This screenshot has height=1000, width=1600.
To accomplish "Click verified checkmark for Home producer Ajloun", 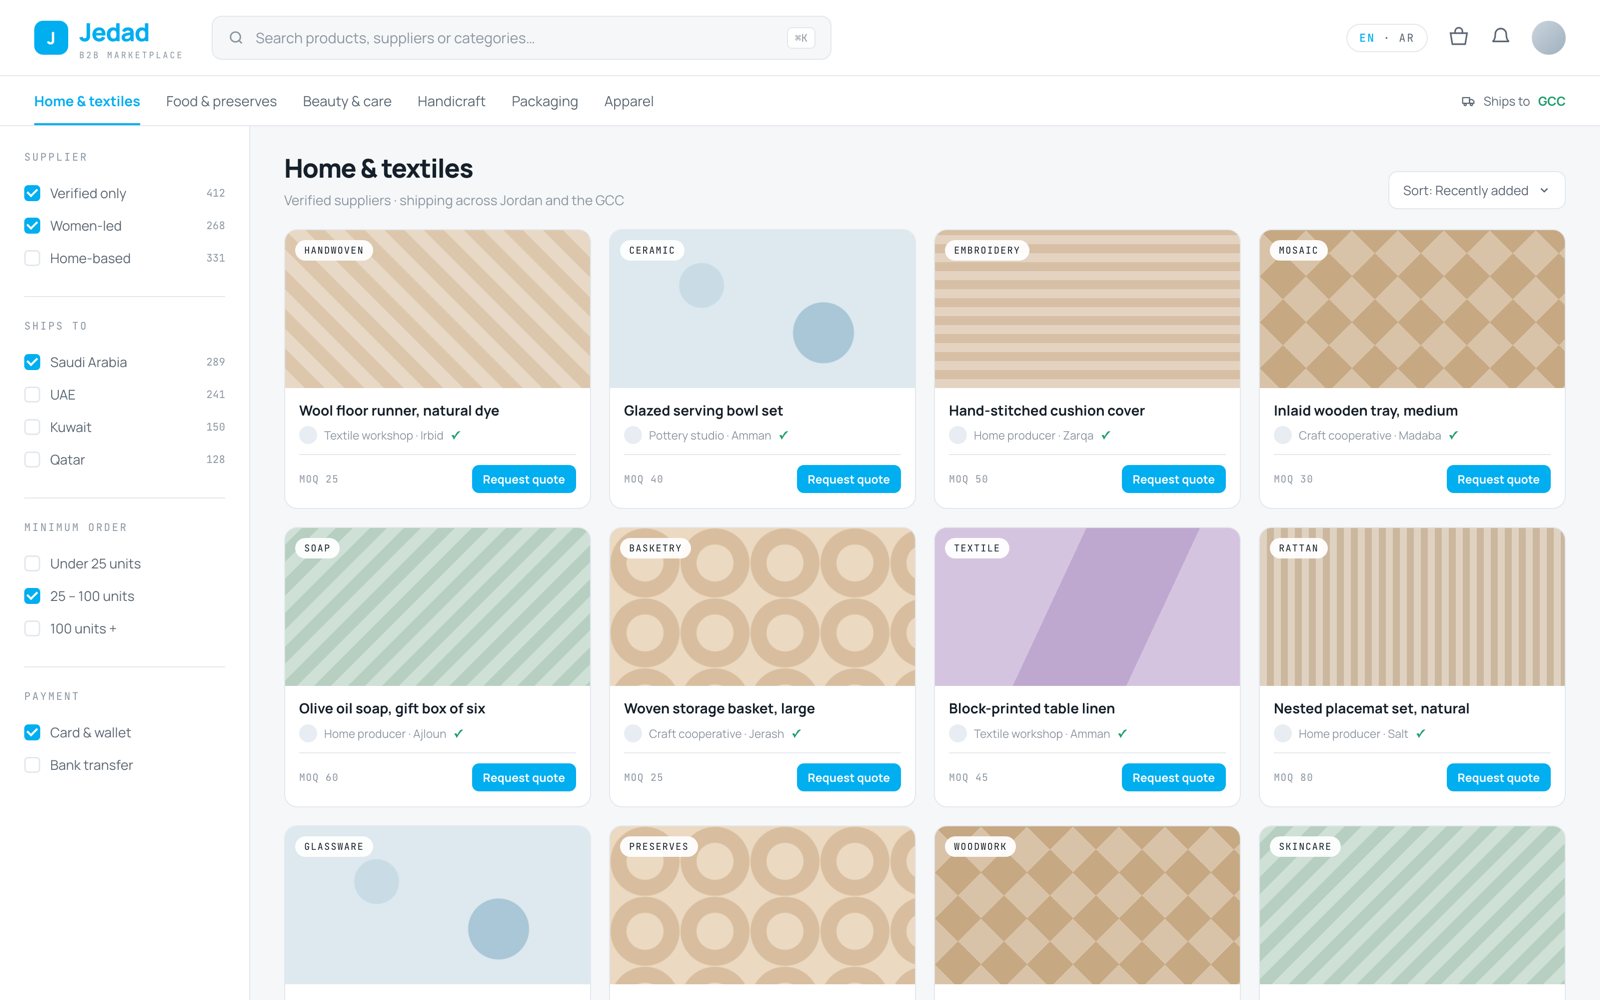I will pos(459,733).
